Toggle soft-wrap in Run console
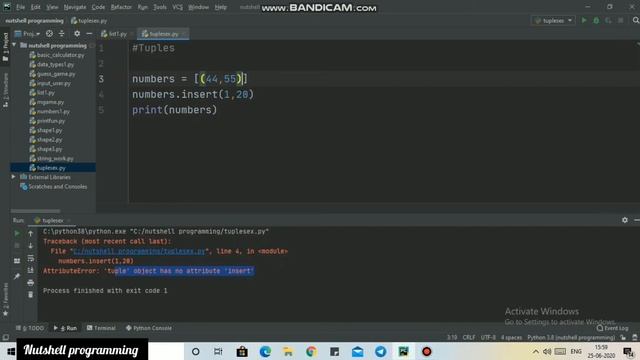Screen dimensions: 640x360 coord(31,258)
